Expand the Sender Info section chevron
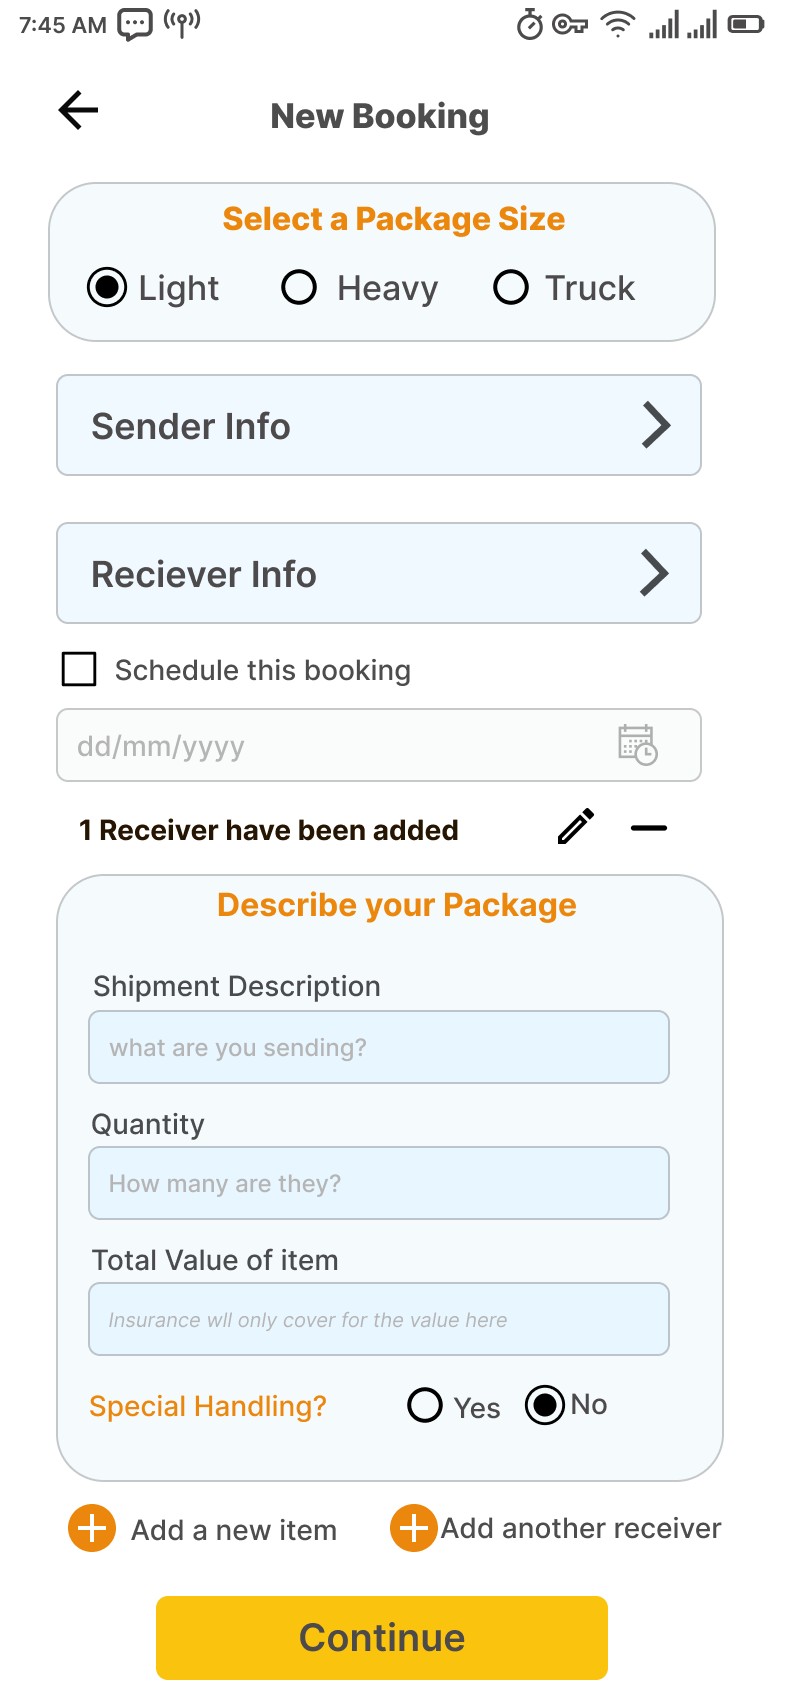The width and height of the screenshot is (786, 1704). coord(656,425)
